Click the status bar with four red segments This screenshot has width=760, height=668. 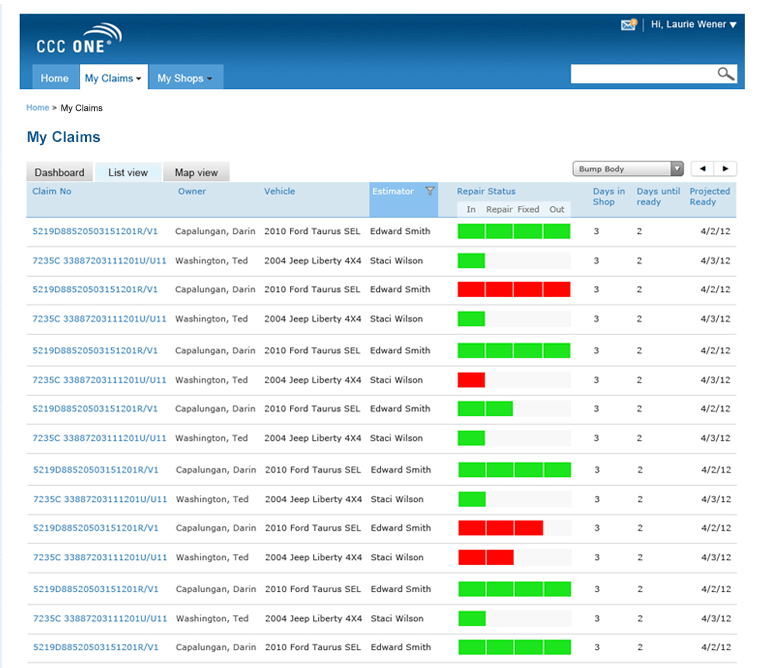coord(514,289)
